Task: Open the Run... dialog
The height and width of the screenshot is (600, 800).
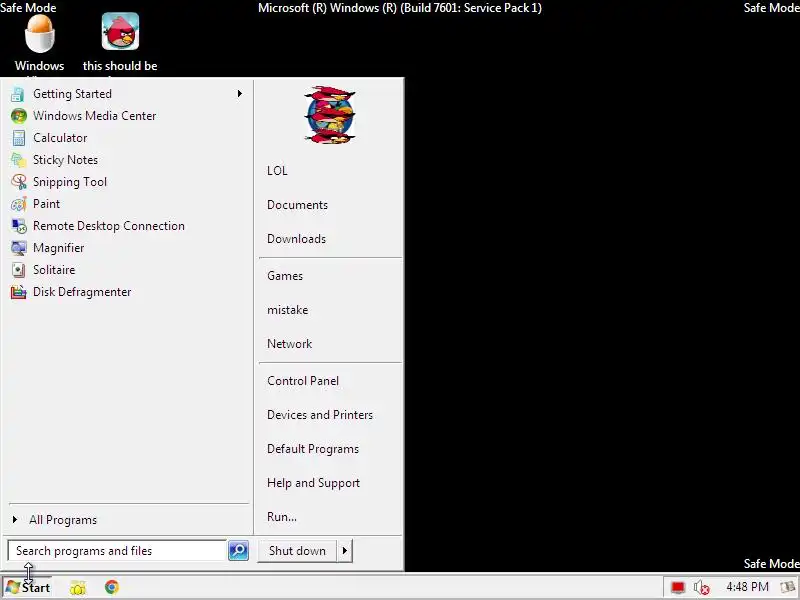Action: [x=282, y=517]
